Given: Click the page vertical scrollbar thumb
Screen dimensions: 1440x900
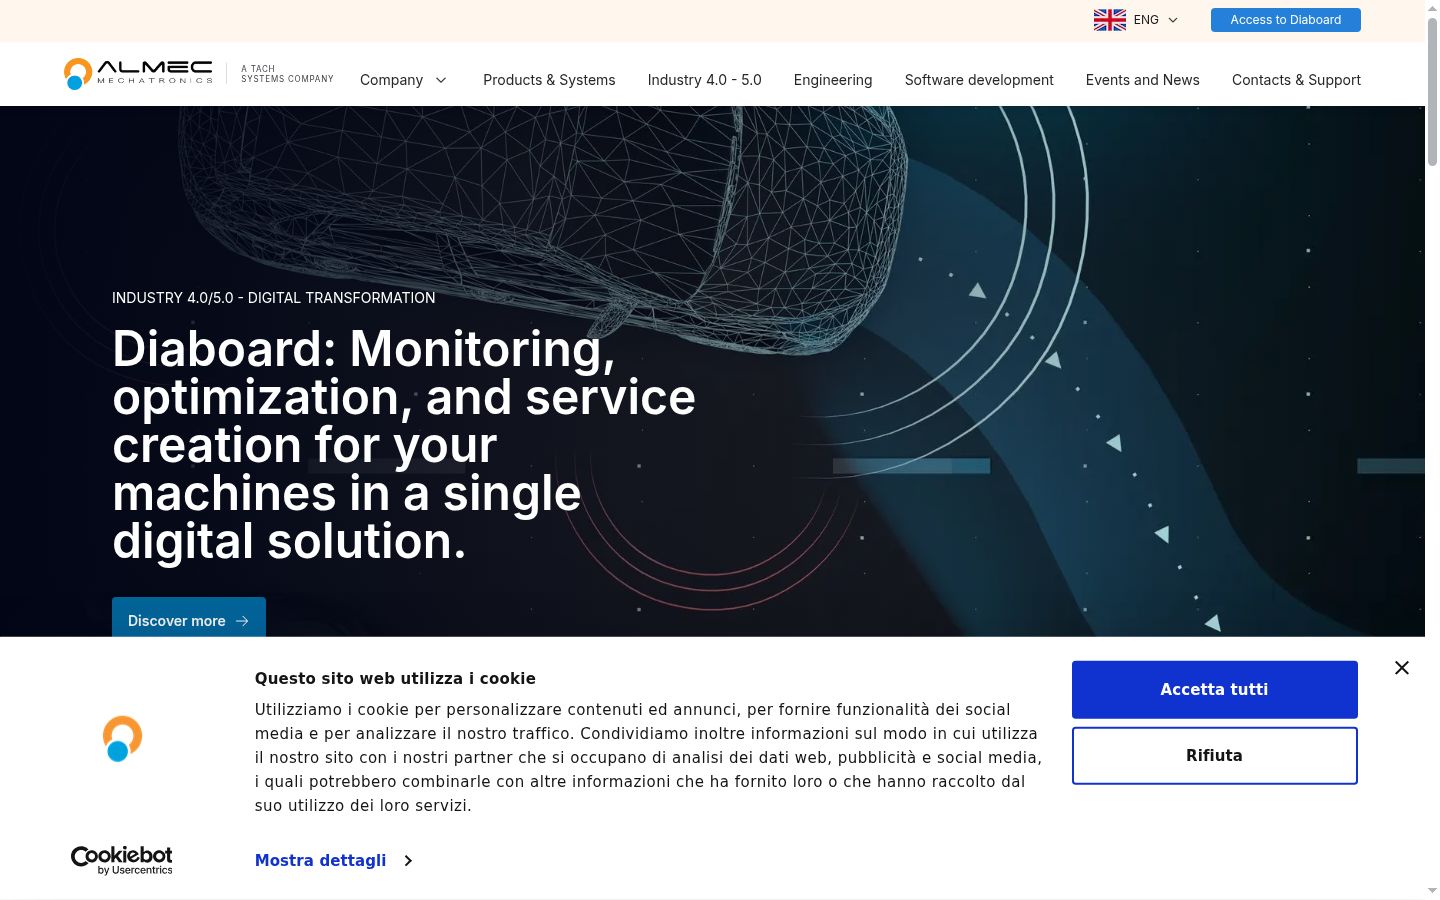Looking at the screenshot, I should (x=1432, y=92).
